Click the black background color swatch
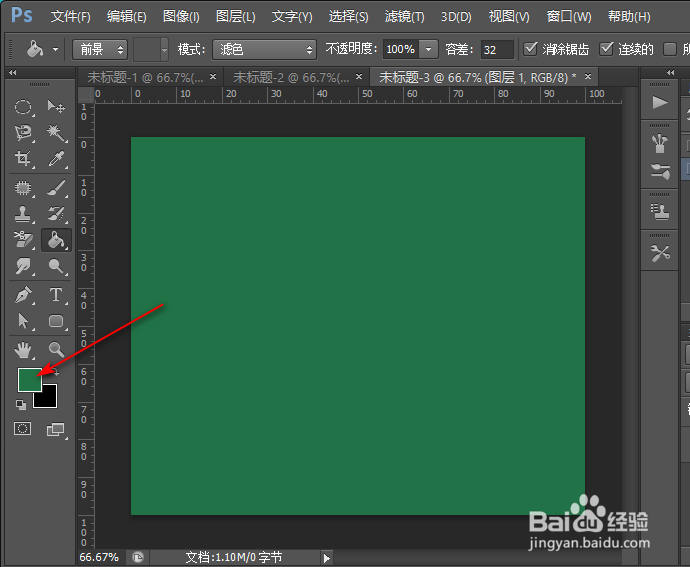This screenshot has height=567, width=690. tap(49, 400)
